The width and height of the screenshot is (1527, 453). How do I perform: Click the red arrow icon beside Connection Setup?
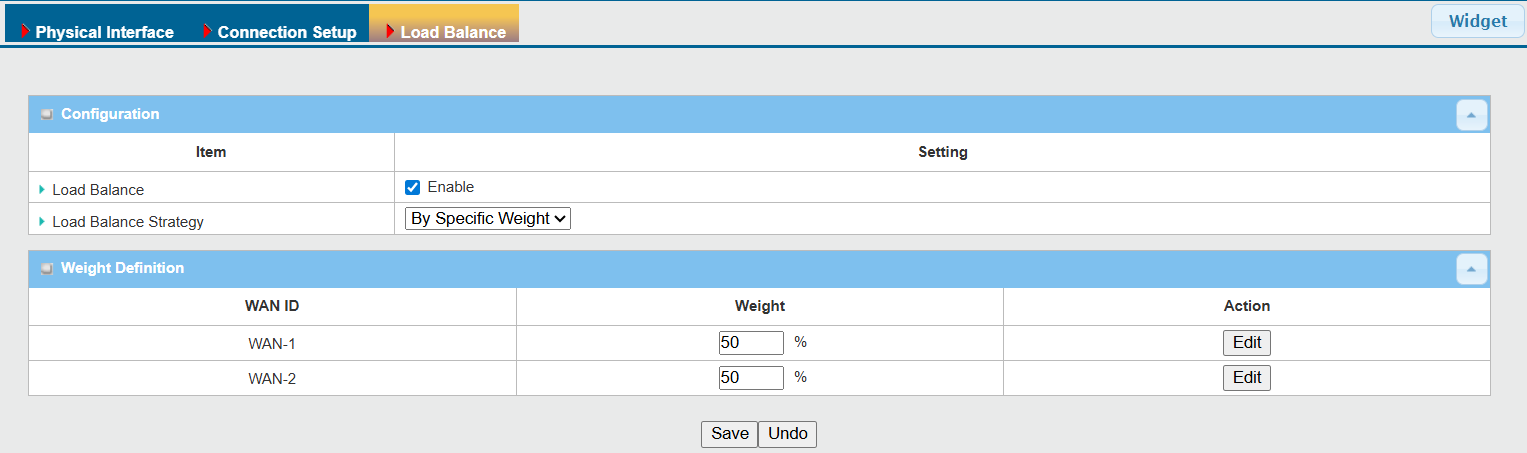point(208,31)
